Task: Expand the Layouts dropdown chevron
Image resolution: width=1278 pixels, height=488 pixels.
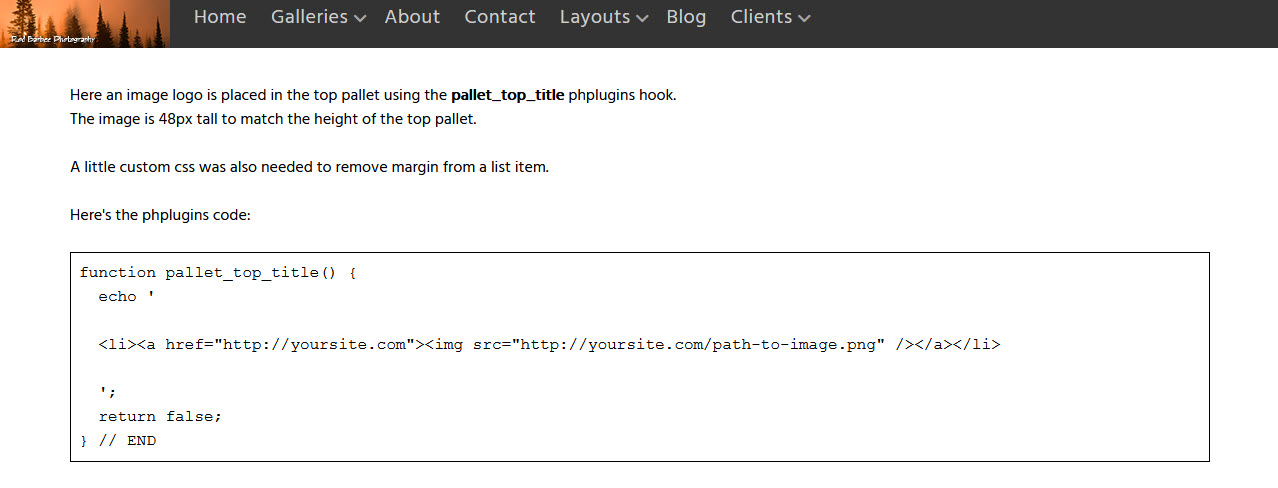Action: tap(643, 19)
